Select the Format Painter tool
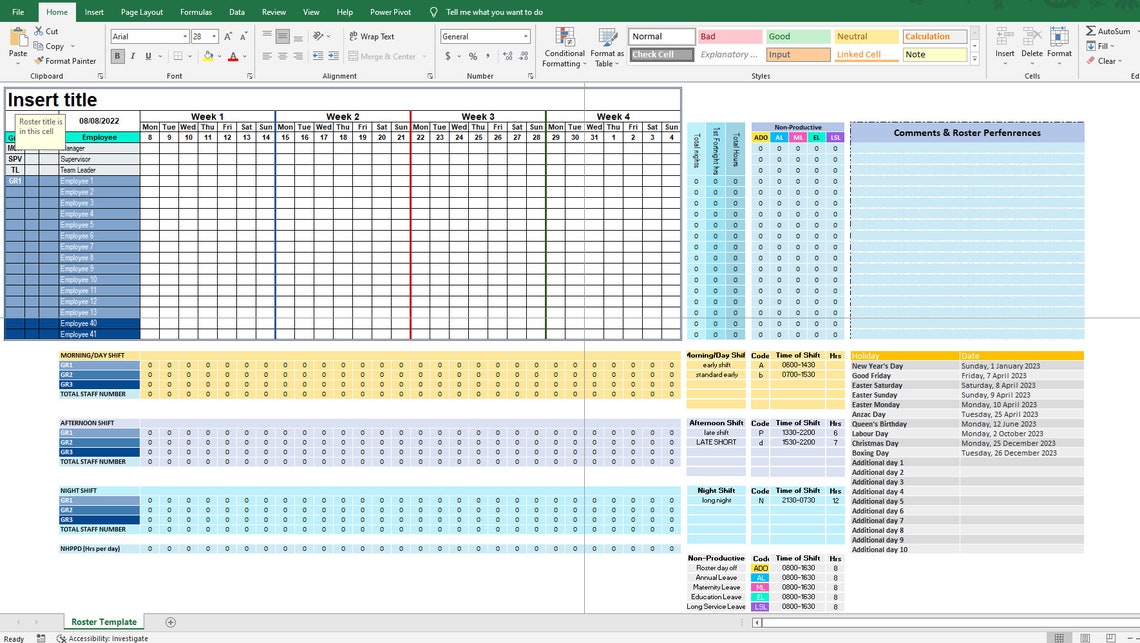1140x643 pixels. click(65, 60)
